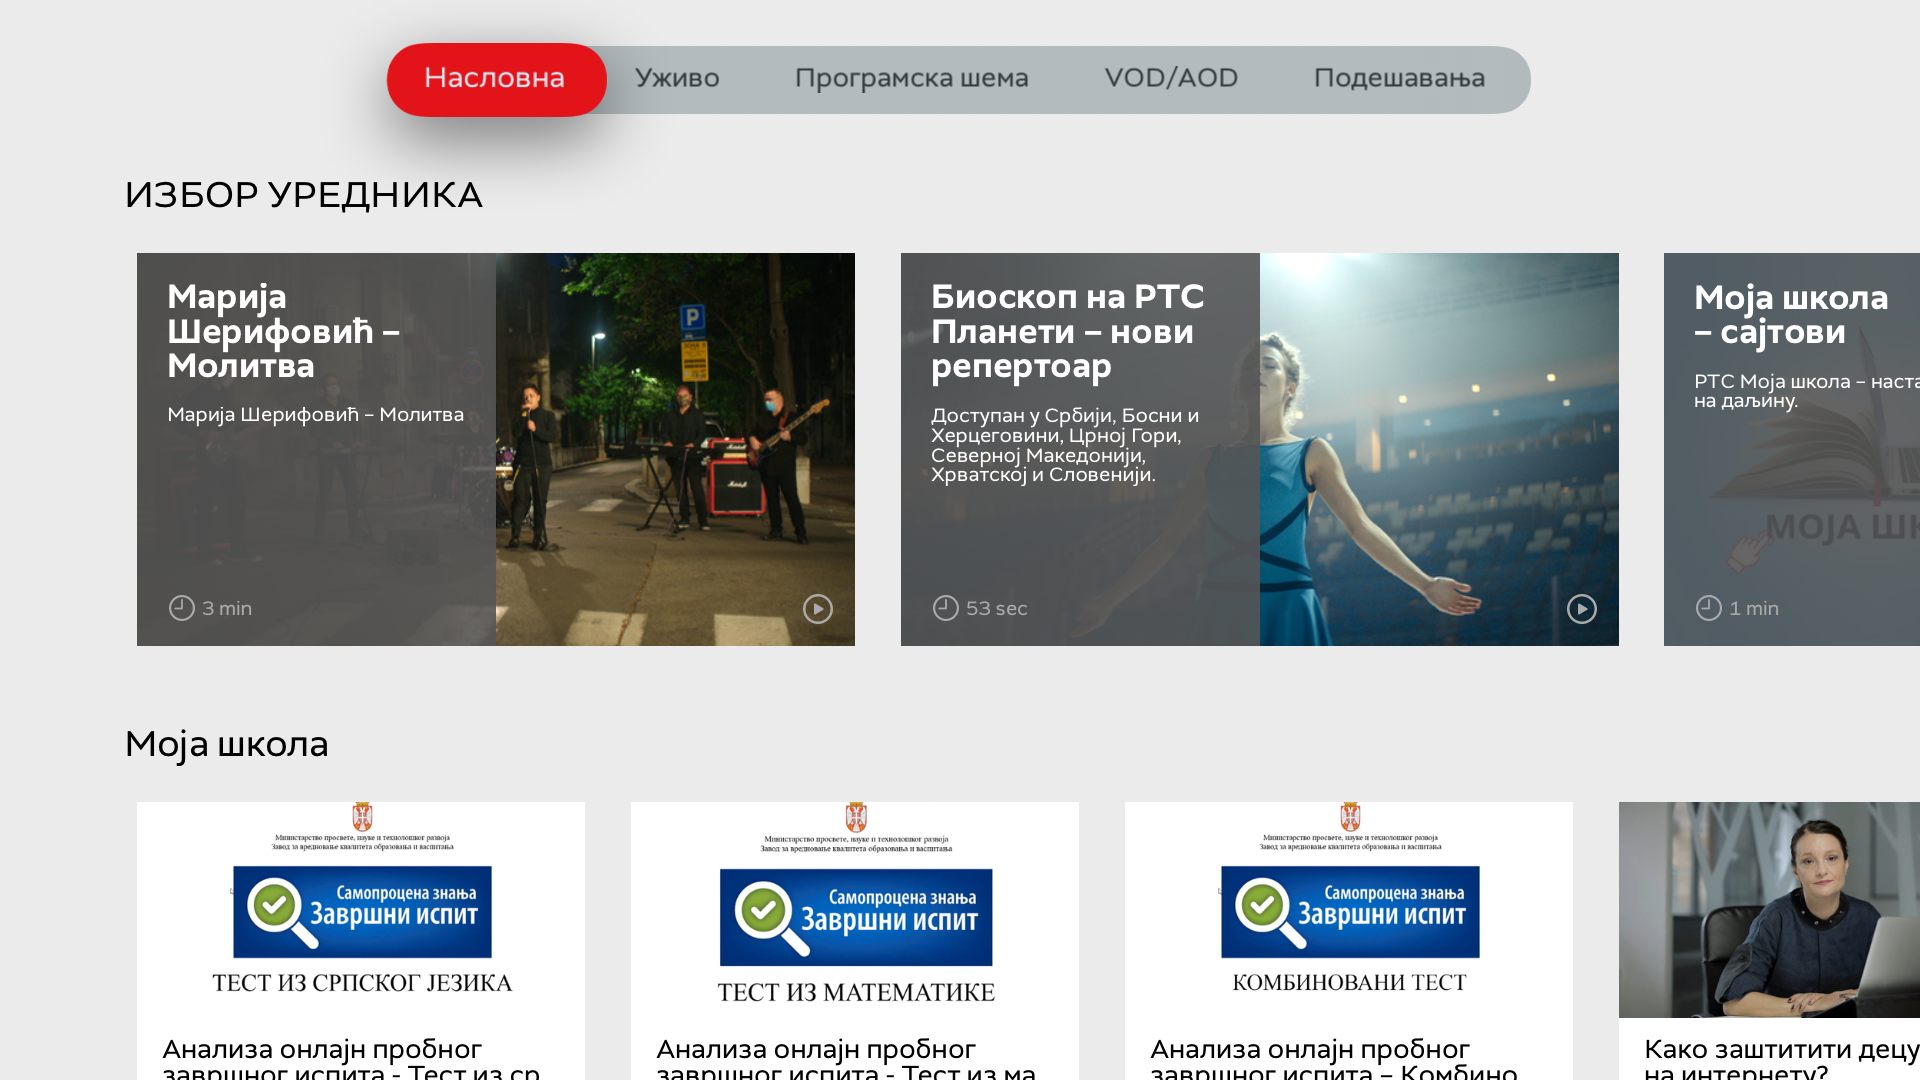This screenshot has height=1080, width=1920.
Task: Open the Како заштитити децу video thumbnail
Action: [x=1769, y=910]
